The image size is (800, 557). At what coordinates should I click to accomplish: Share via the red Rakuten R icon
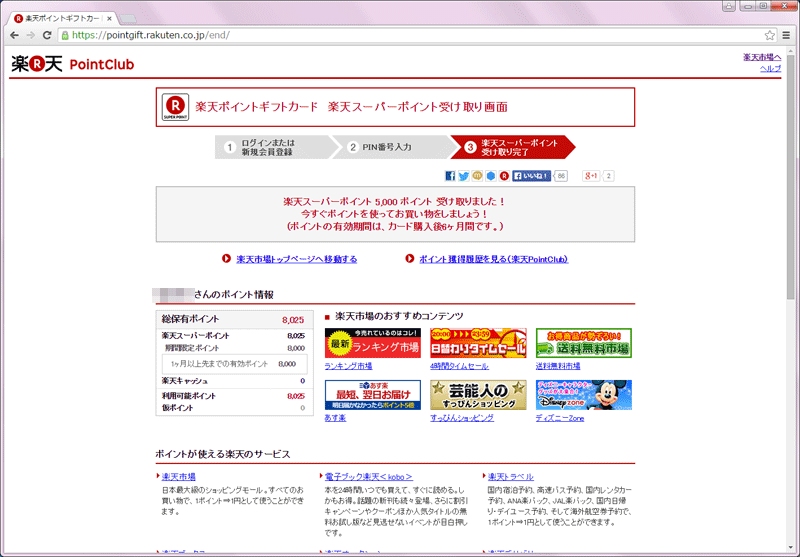(x=504, y=176)
